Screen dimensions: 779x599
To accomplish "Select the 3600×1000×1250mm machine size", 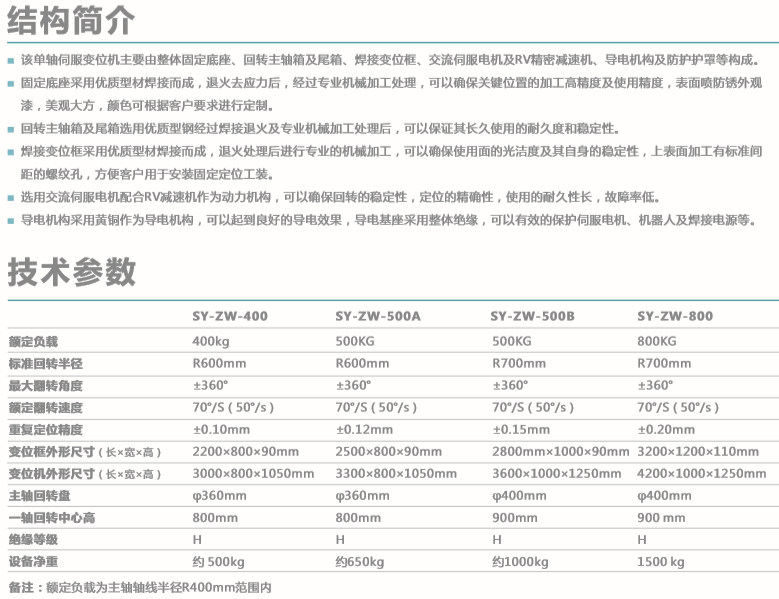I will [557, 473].
